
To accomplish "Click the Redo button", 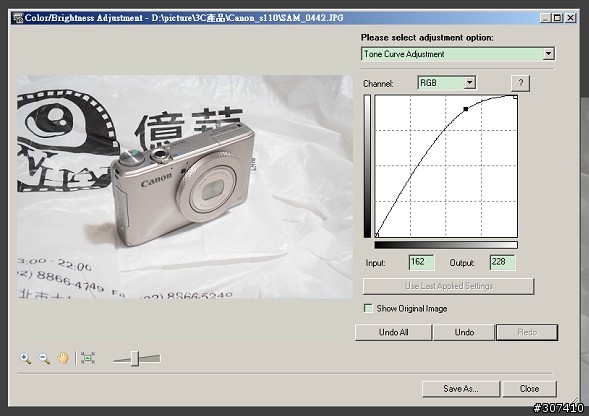I will pos(527,332).
